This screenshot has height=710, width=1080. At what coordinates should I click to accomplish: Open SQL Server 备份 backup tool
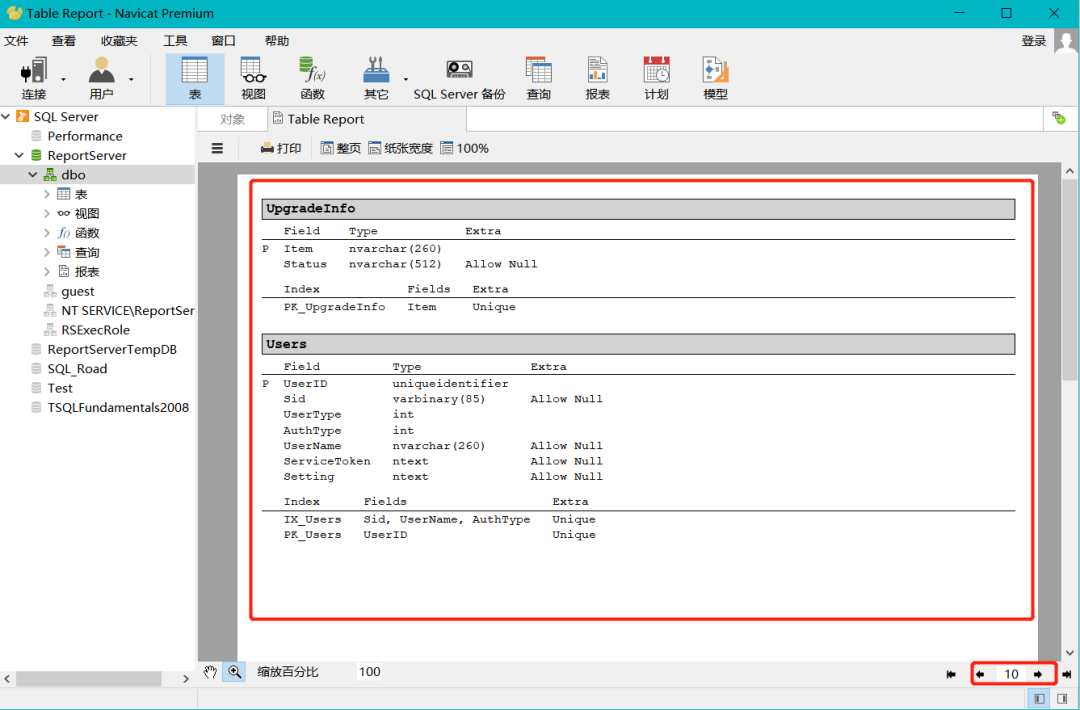tap(459, 77)
